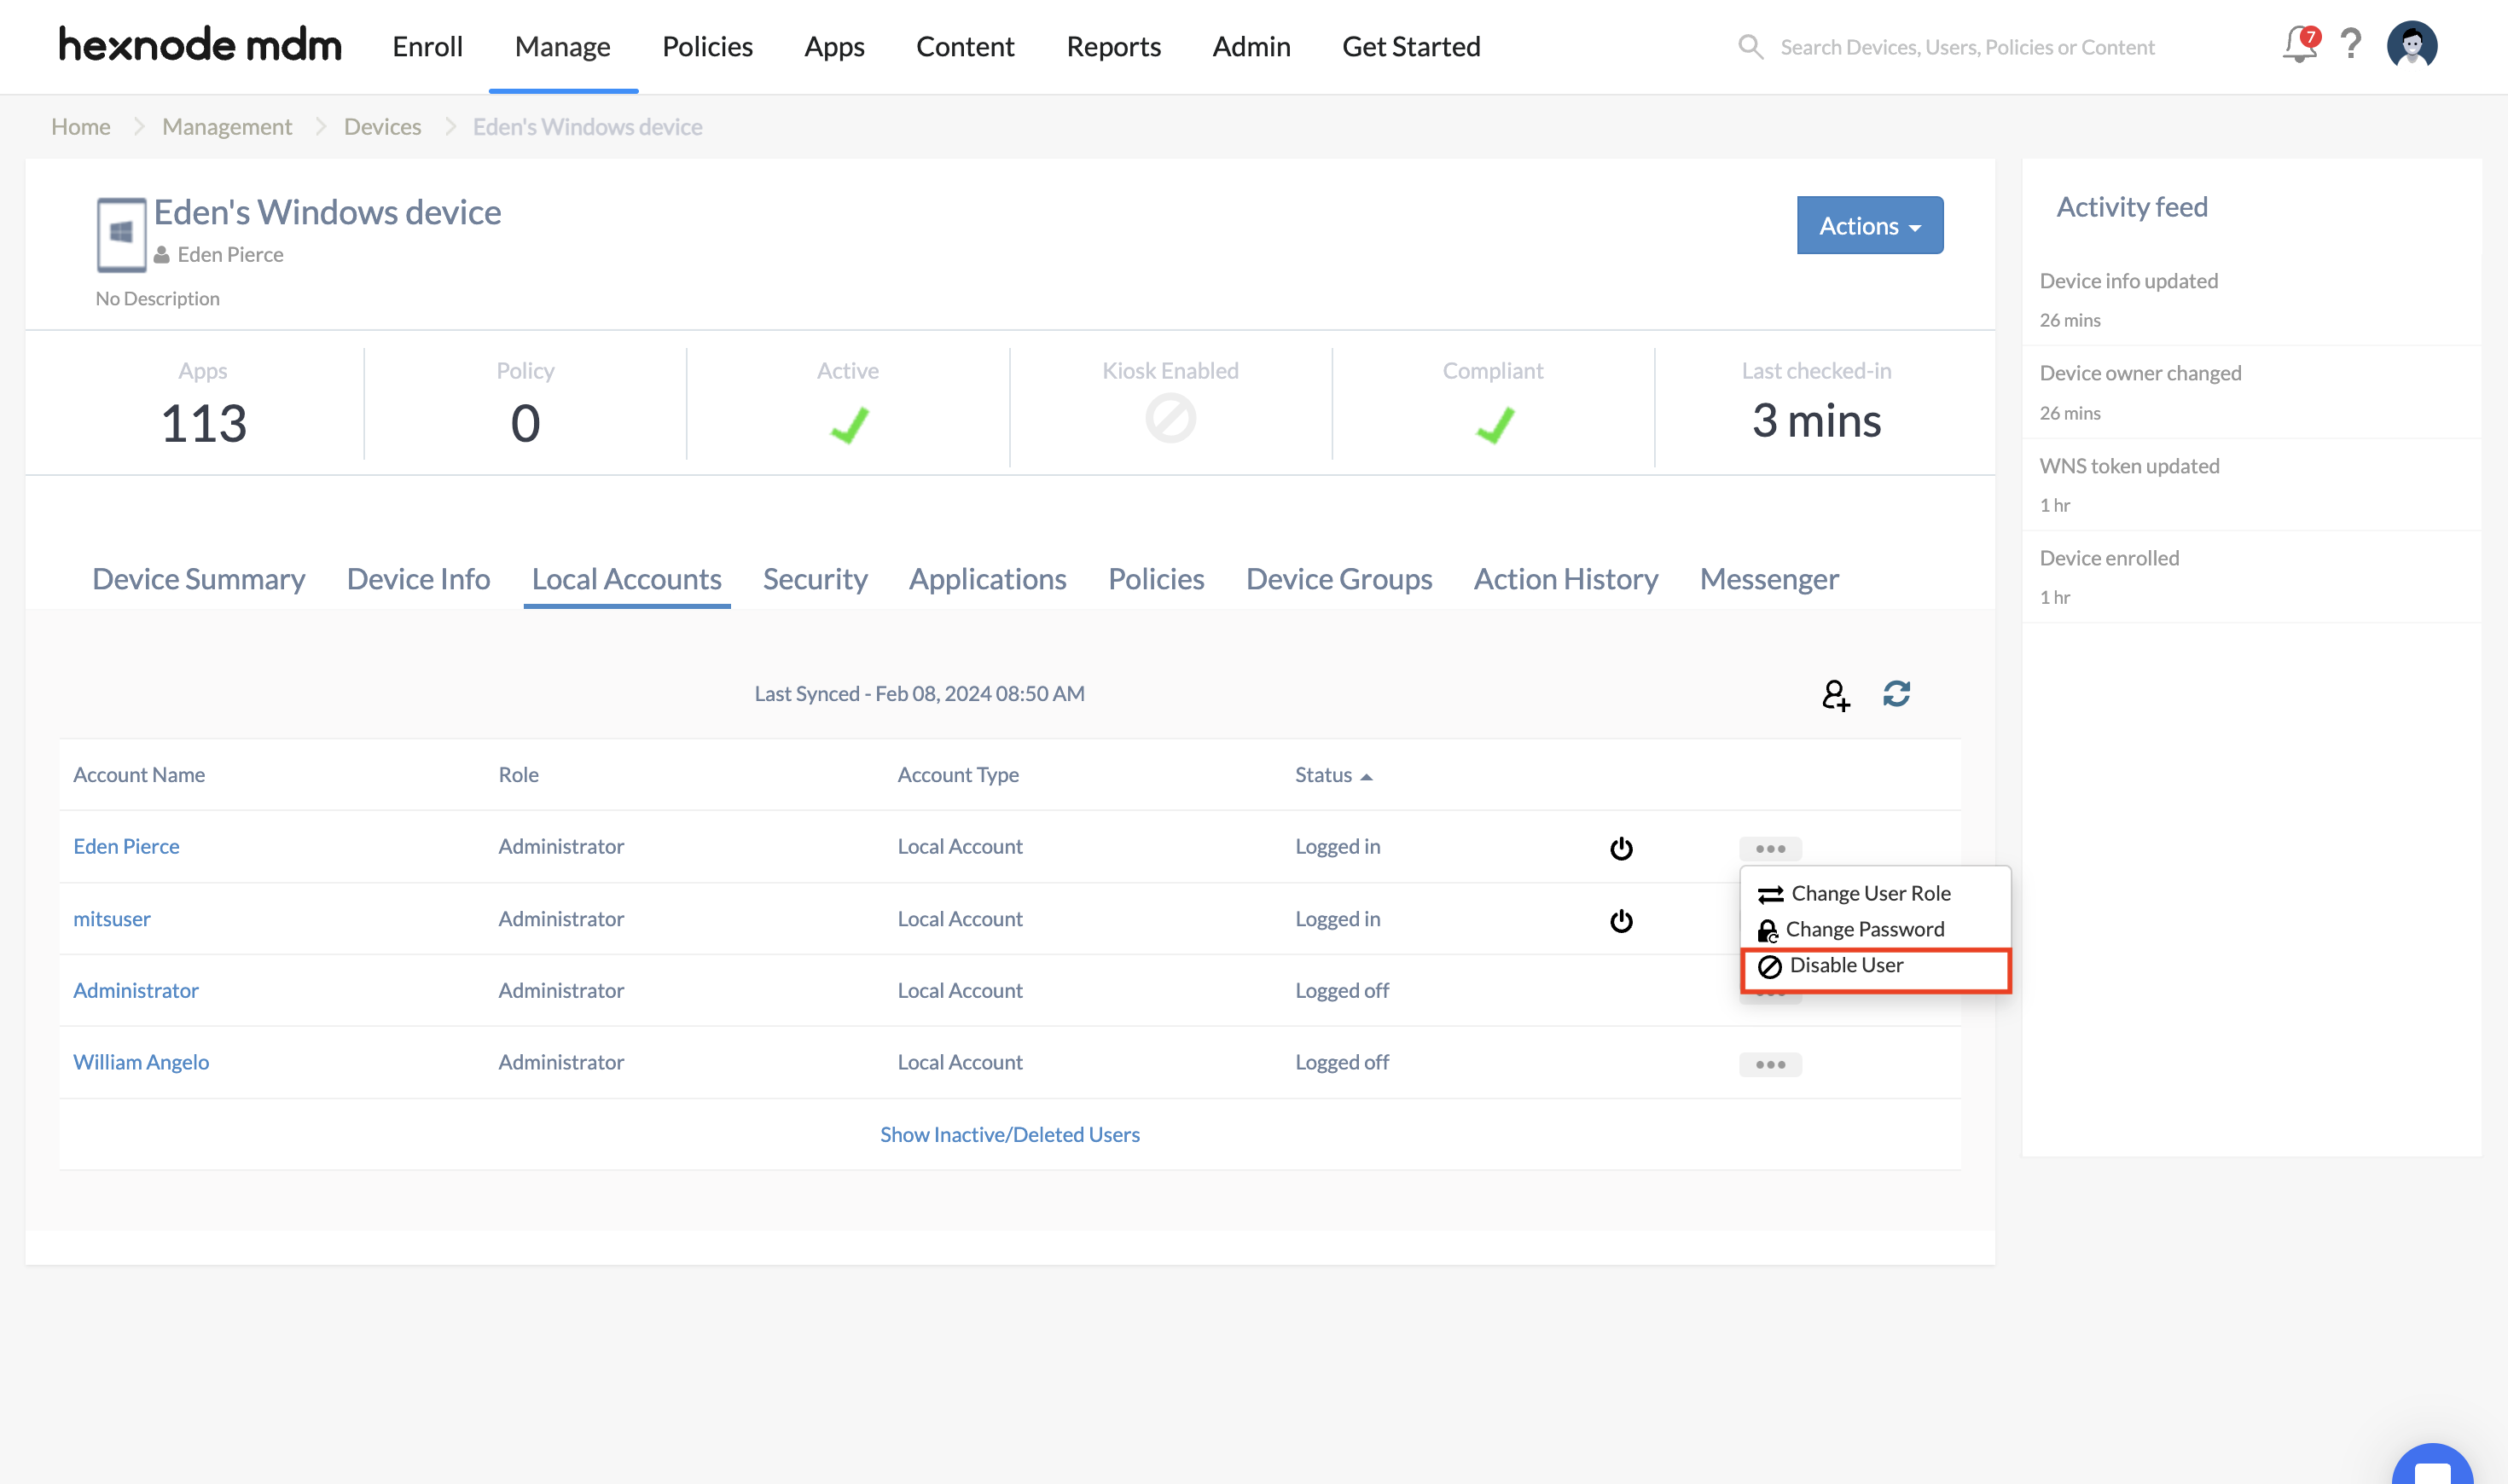This screenshot has width=2508, height=1484.
Task: Open the Get Started navigation item
Action: click(1411, 46)
